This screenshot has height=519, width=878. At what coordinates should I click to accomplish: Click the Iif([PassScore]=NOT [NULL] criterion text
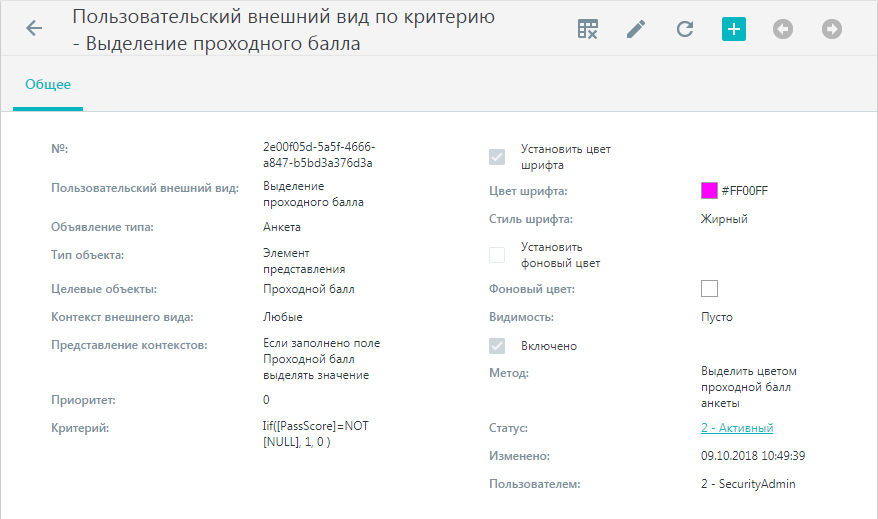316,434
